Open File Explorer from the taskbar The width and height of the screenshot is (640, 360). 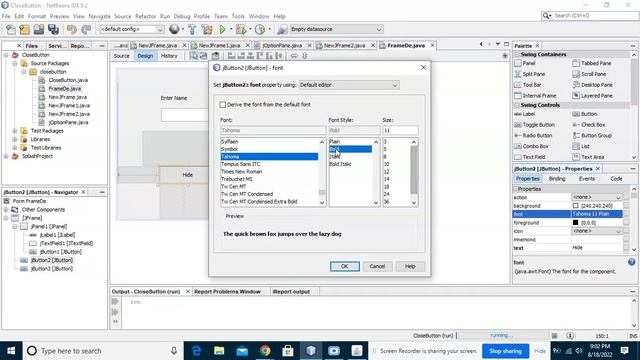(219, 351)
